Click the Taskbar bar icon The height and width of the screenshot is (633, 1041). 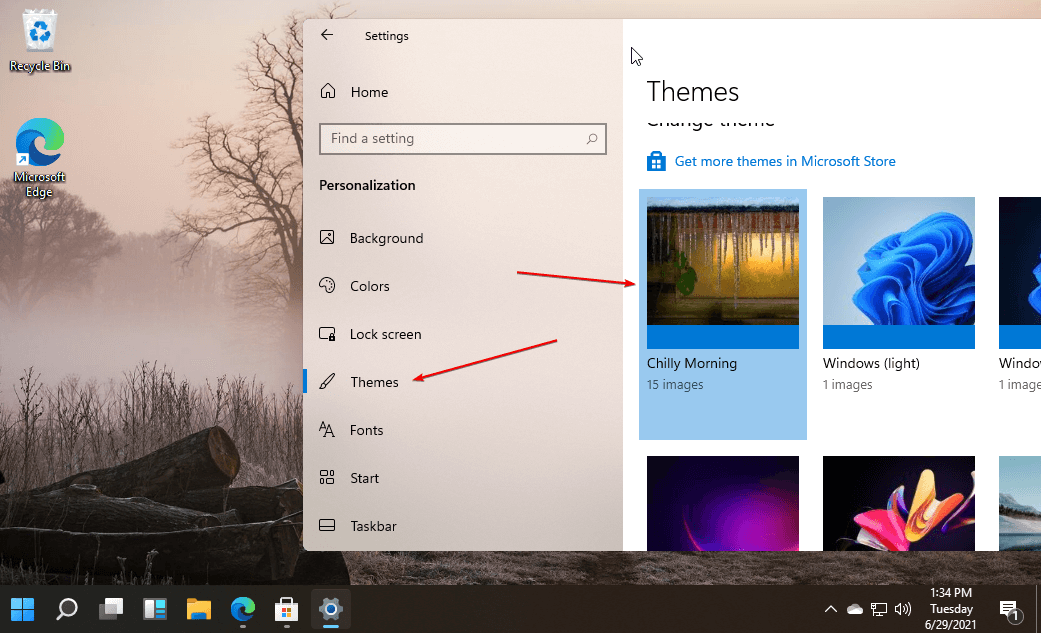[327, 525]
